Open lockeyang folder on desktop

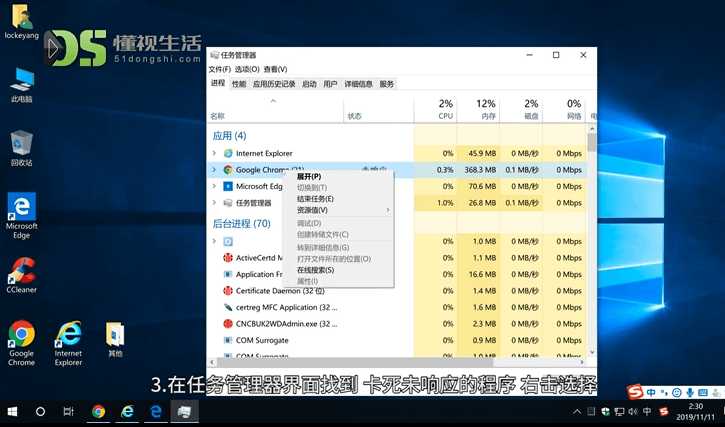click(21, 22)
